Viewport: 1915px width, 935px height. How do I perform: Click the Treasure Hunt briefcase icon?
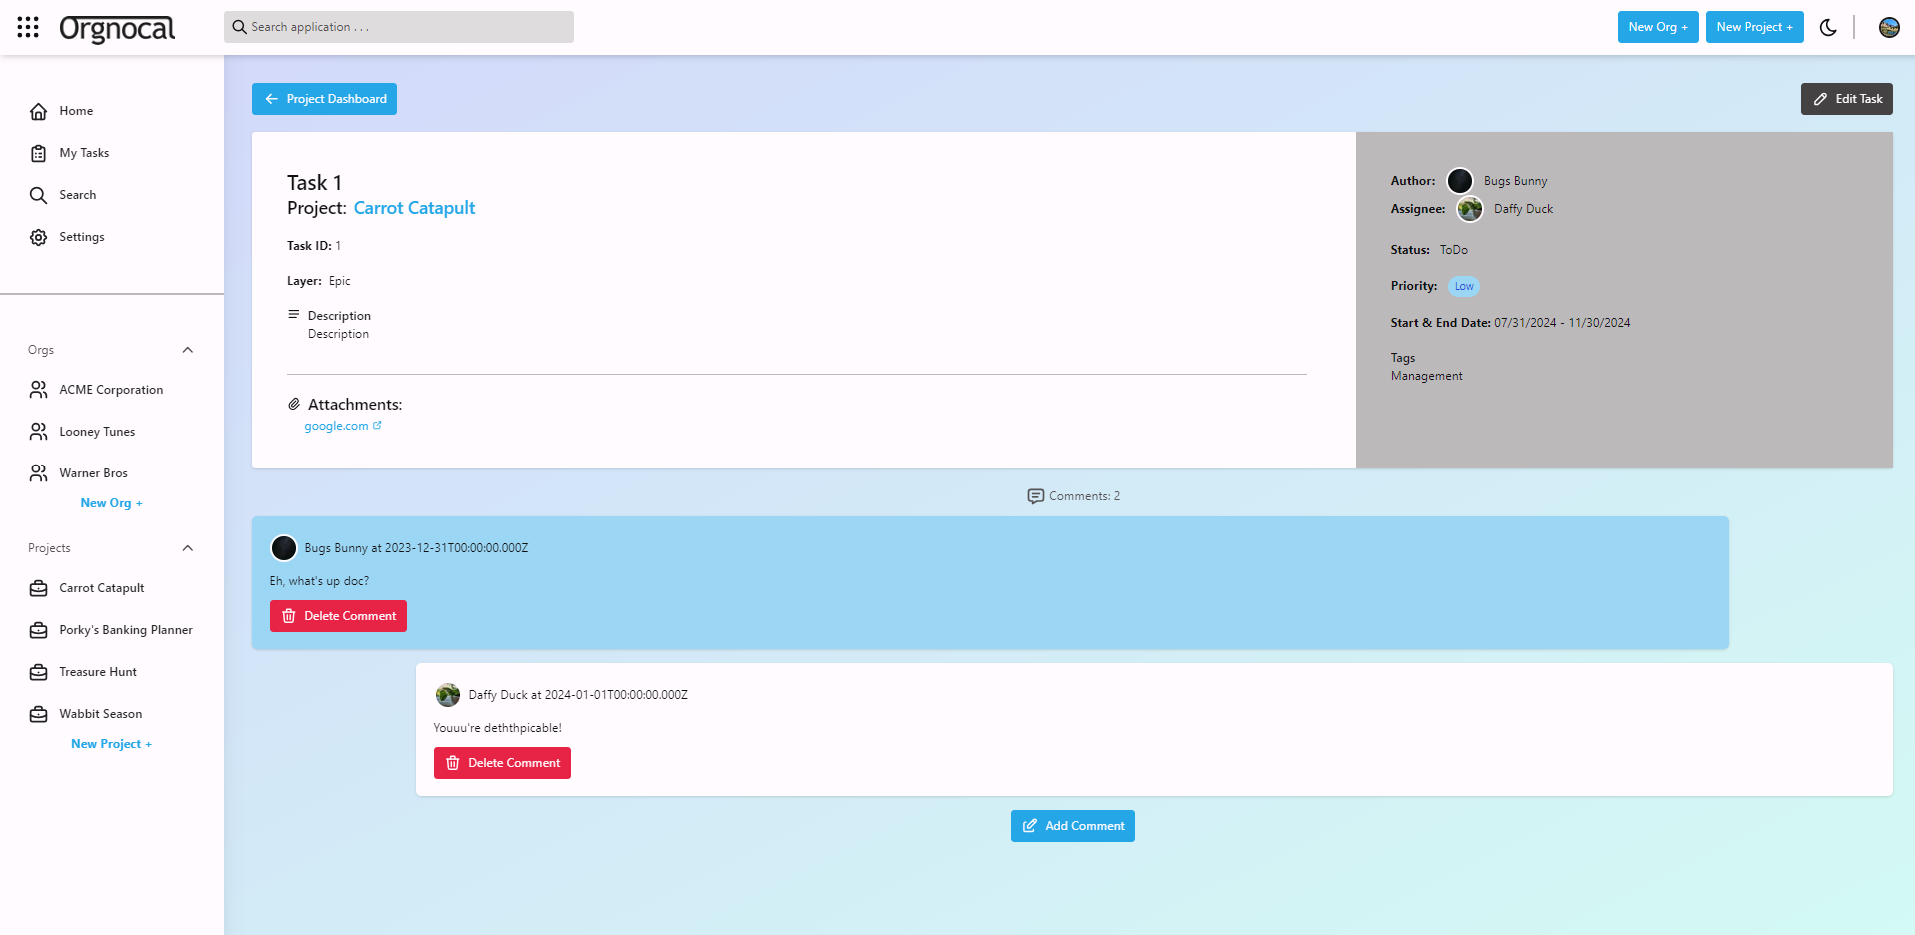(x=38, y=672)
